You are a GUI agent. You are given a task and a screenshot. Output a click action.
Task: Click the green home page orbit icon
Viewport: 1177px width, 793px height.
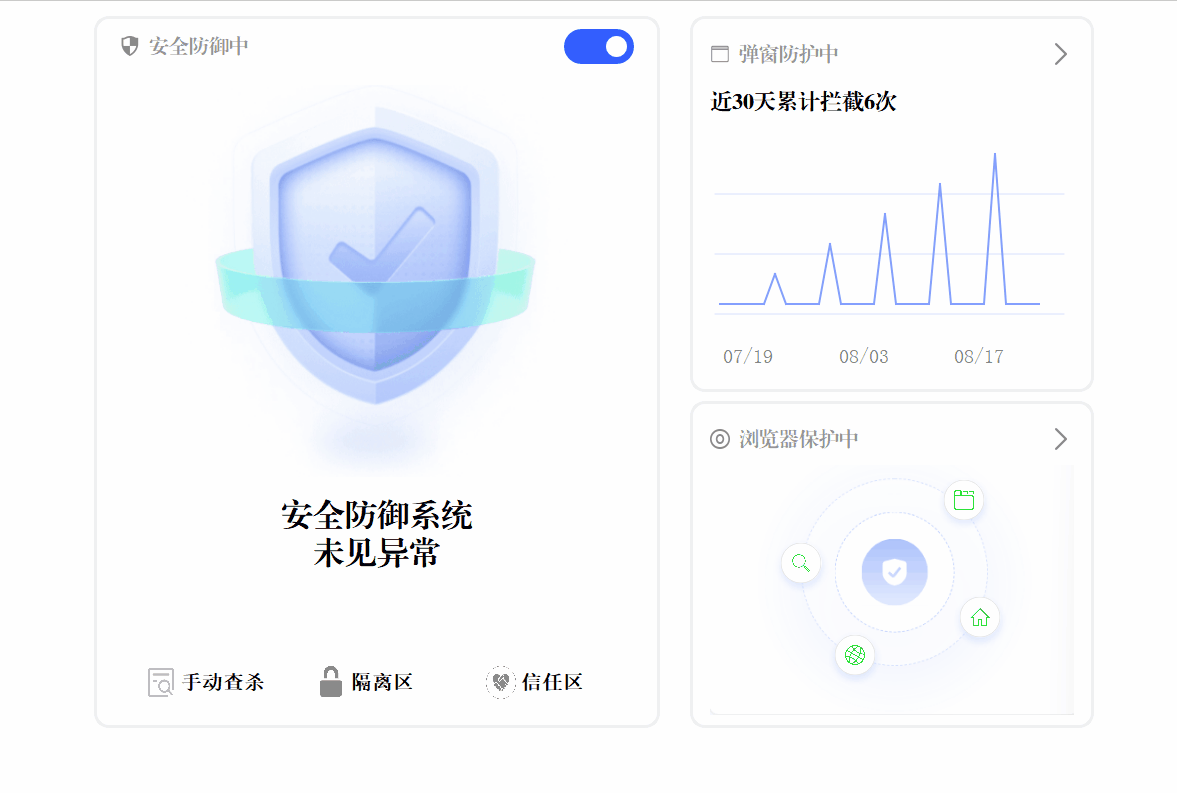[x=980, y=617]
